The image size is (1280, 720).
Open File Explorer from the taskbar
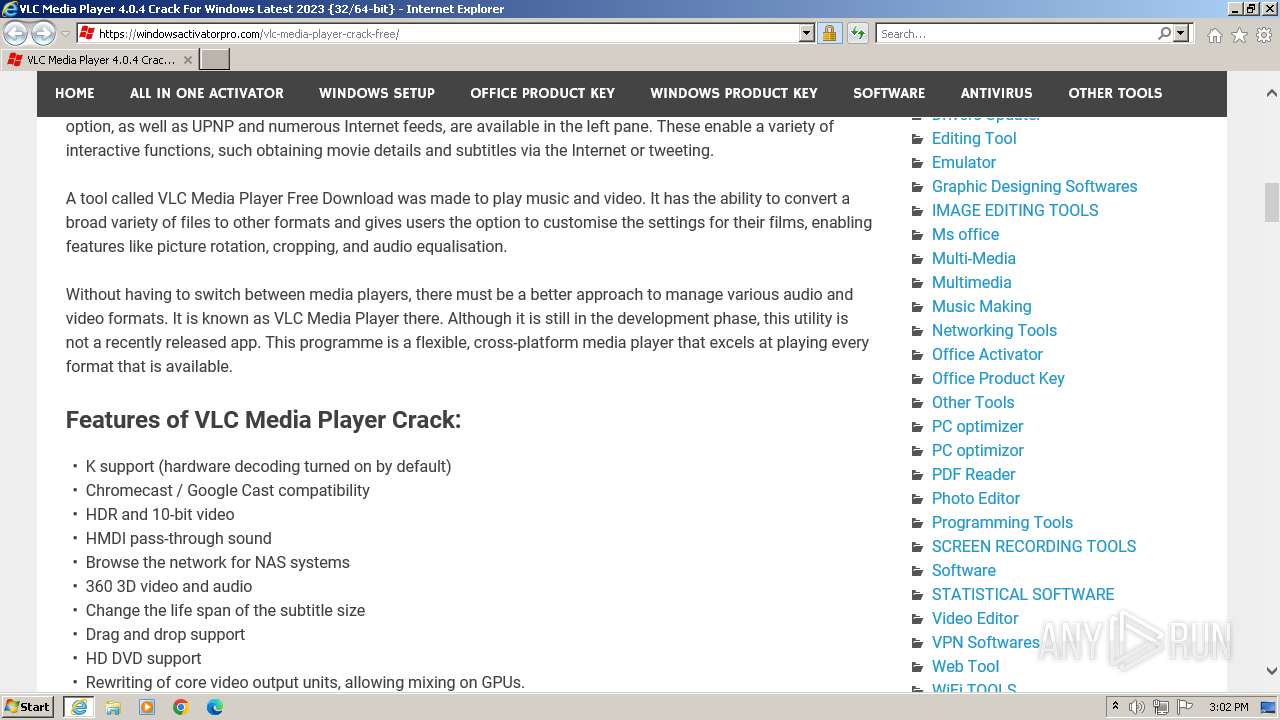113,707
